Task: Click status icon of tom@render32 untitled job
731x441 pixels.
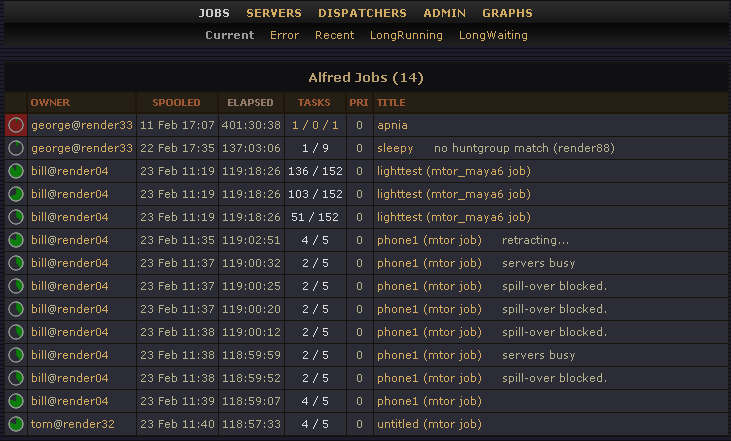Action: coord(15,424)
